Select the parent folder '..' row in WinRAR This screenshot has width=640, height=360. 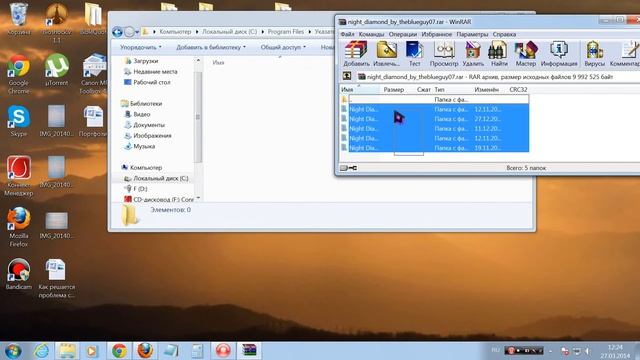click(435, 99)
